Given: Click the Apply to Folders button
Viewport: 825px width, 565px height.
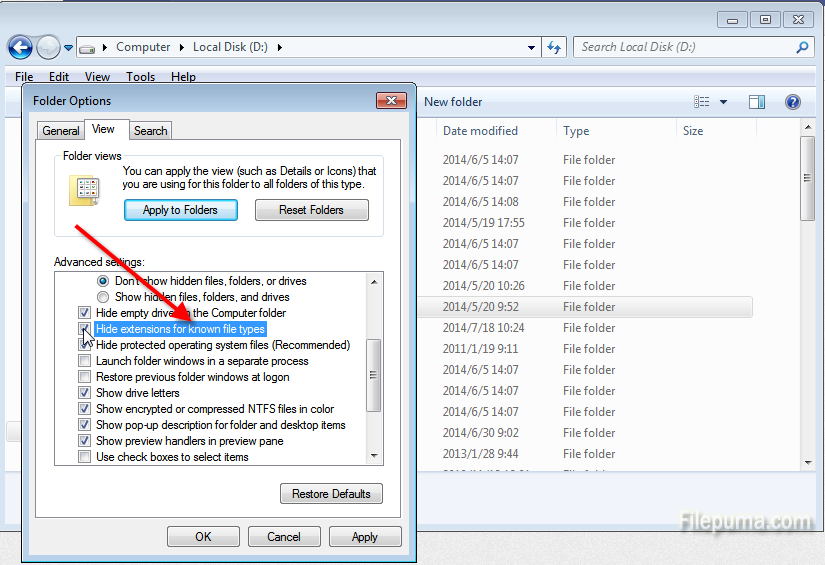Looking at the screenshot, I should pos(181,210).
